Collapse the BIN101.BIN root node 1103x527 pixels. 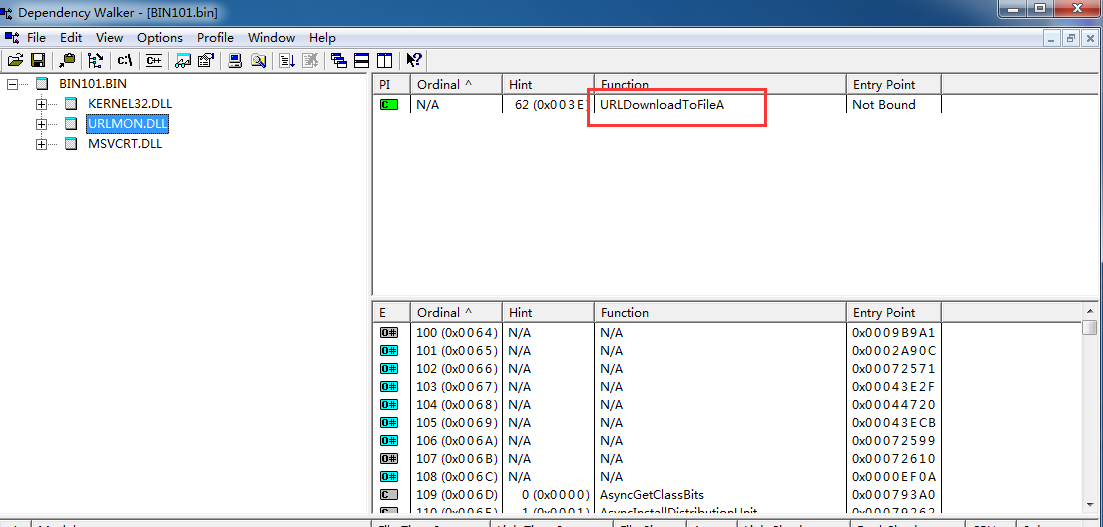point(12,84)
